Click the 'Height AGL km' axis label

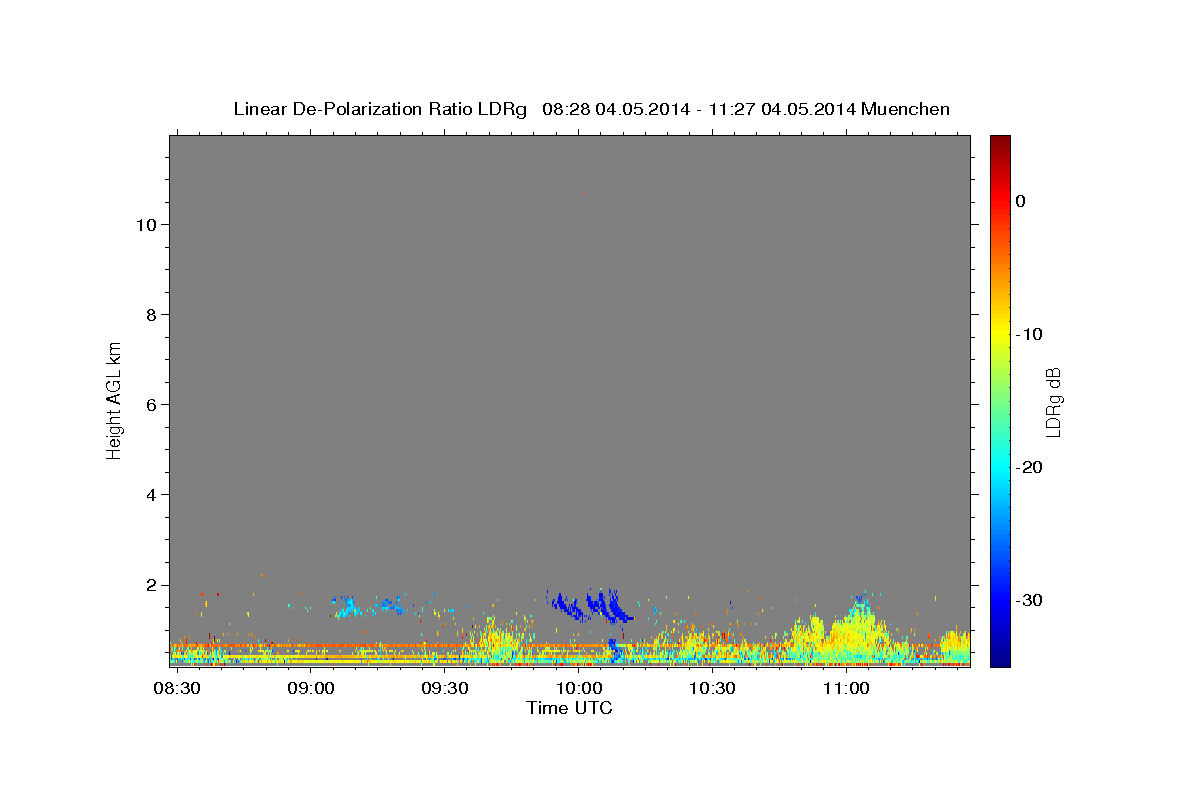114,399
